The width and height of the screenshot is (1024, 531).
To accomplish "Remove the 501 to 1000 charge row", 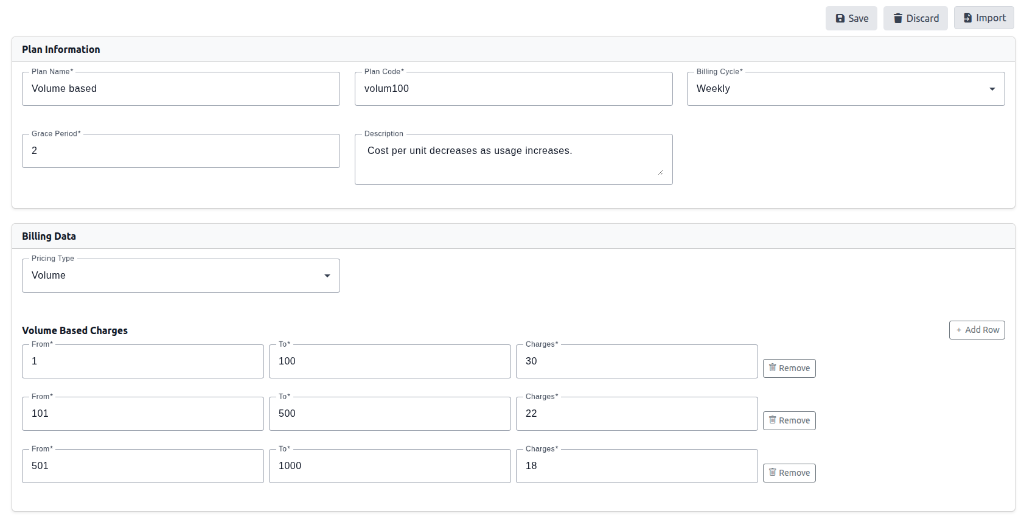I will click(789, 472).
